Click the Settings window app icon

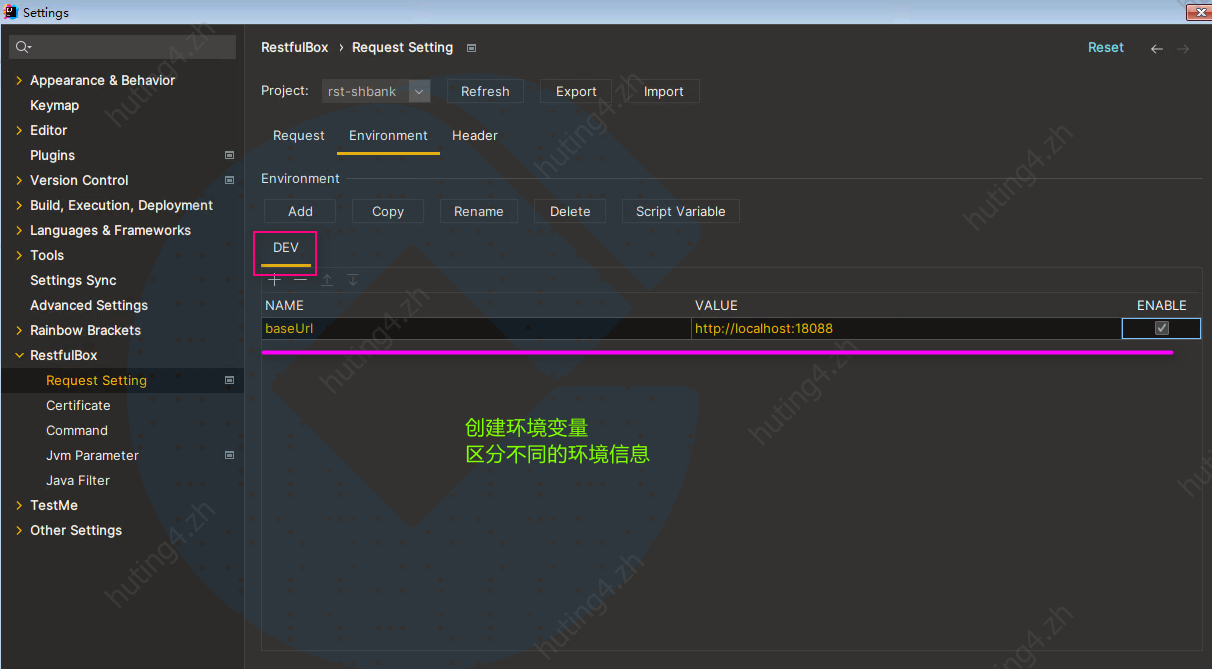pyautogui.click(x=11, y=12)
